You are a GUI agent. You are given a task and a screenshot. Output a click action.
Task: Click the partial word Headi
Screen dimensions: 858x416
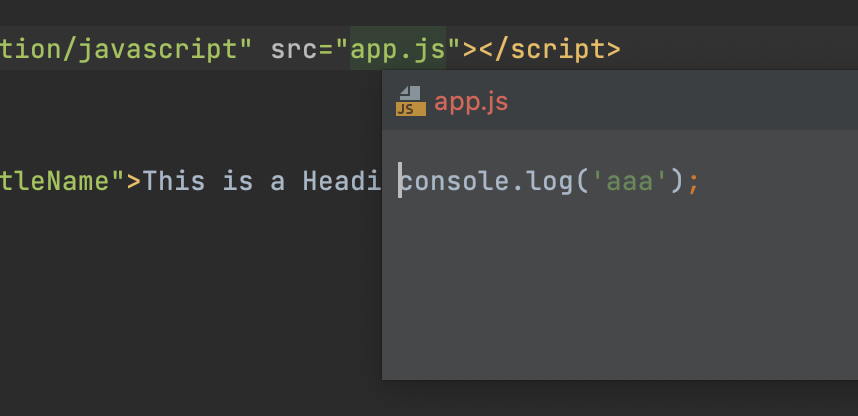coord(342,181)
